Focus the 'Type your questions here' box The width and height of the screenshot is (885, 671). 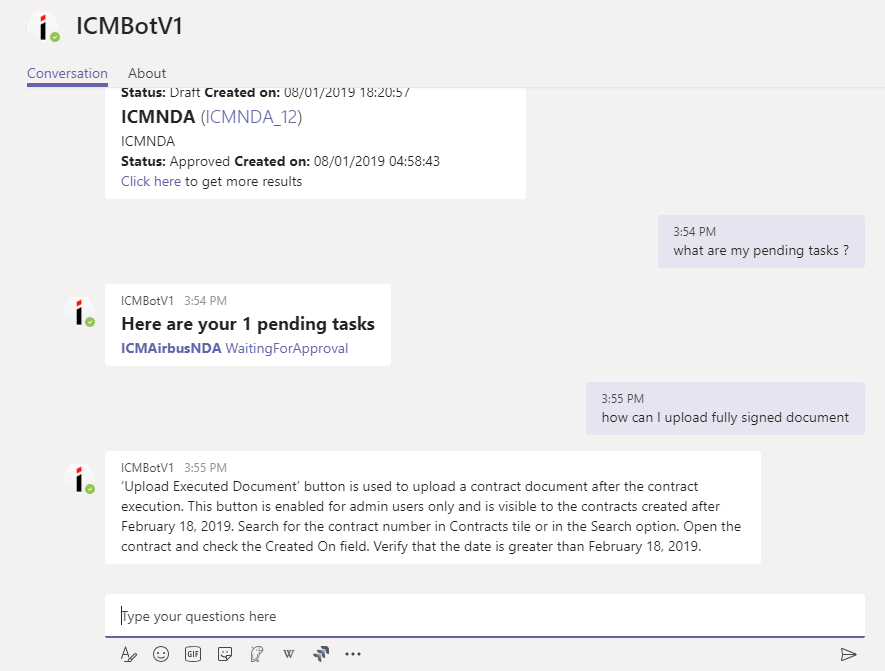484,616
